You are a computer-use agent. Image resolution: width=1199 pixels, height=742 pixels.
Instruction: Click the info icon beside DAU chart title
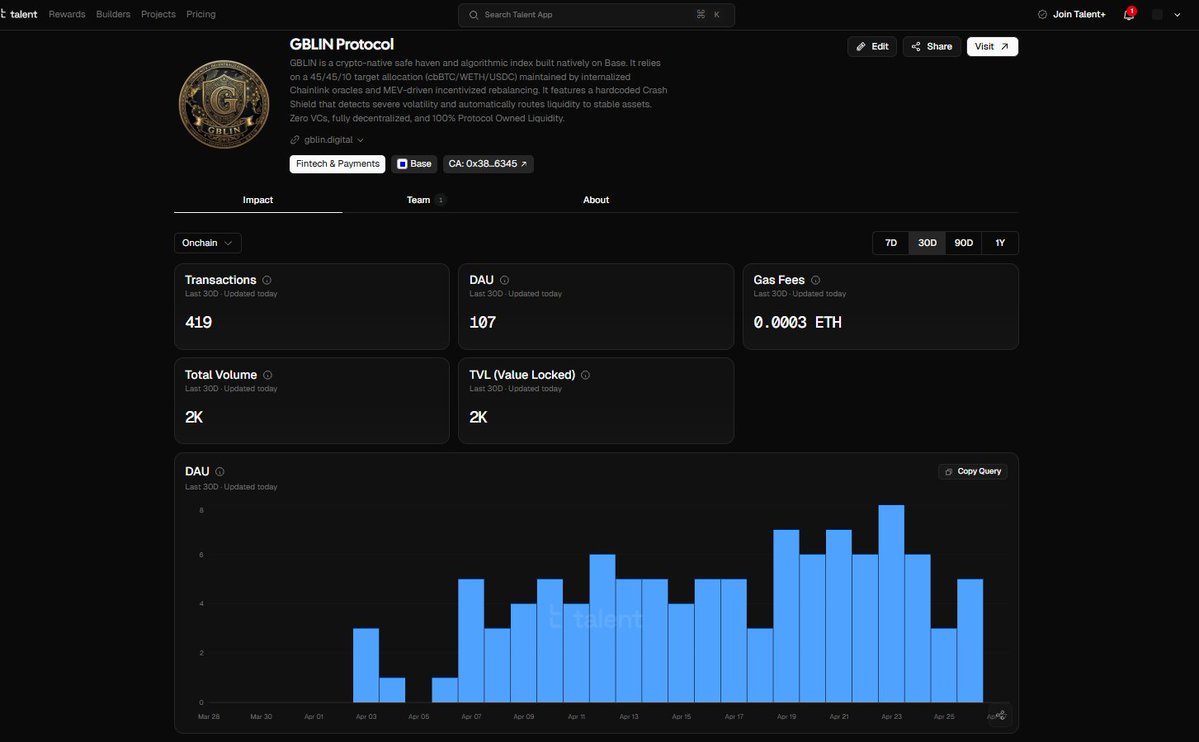point(219,472)
